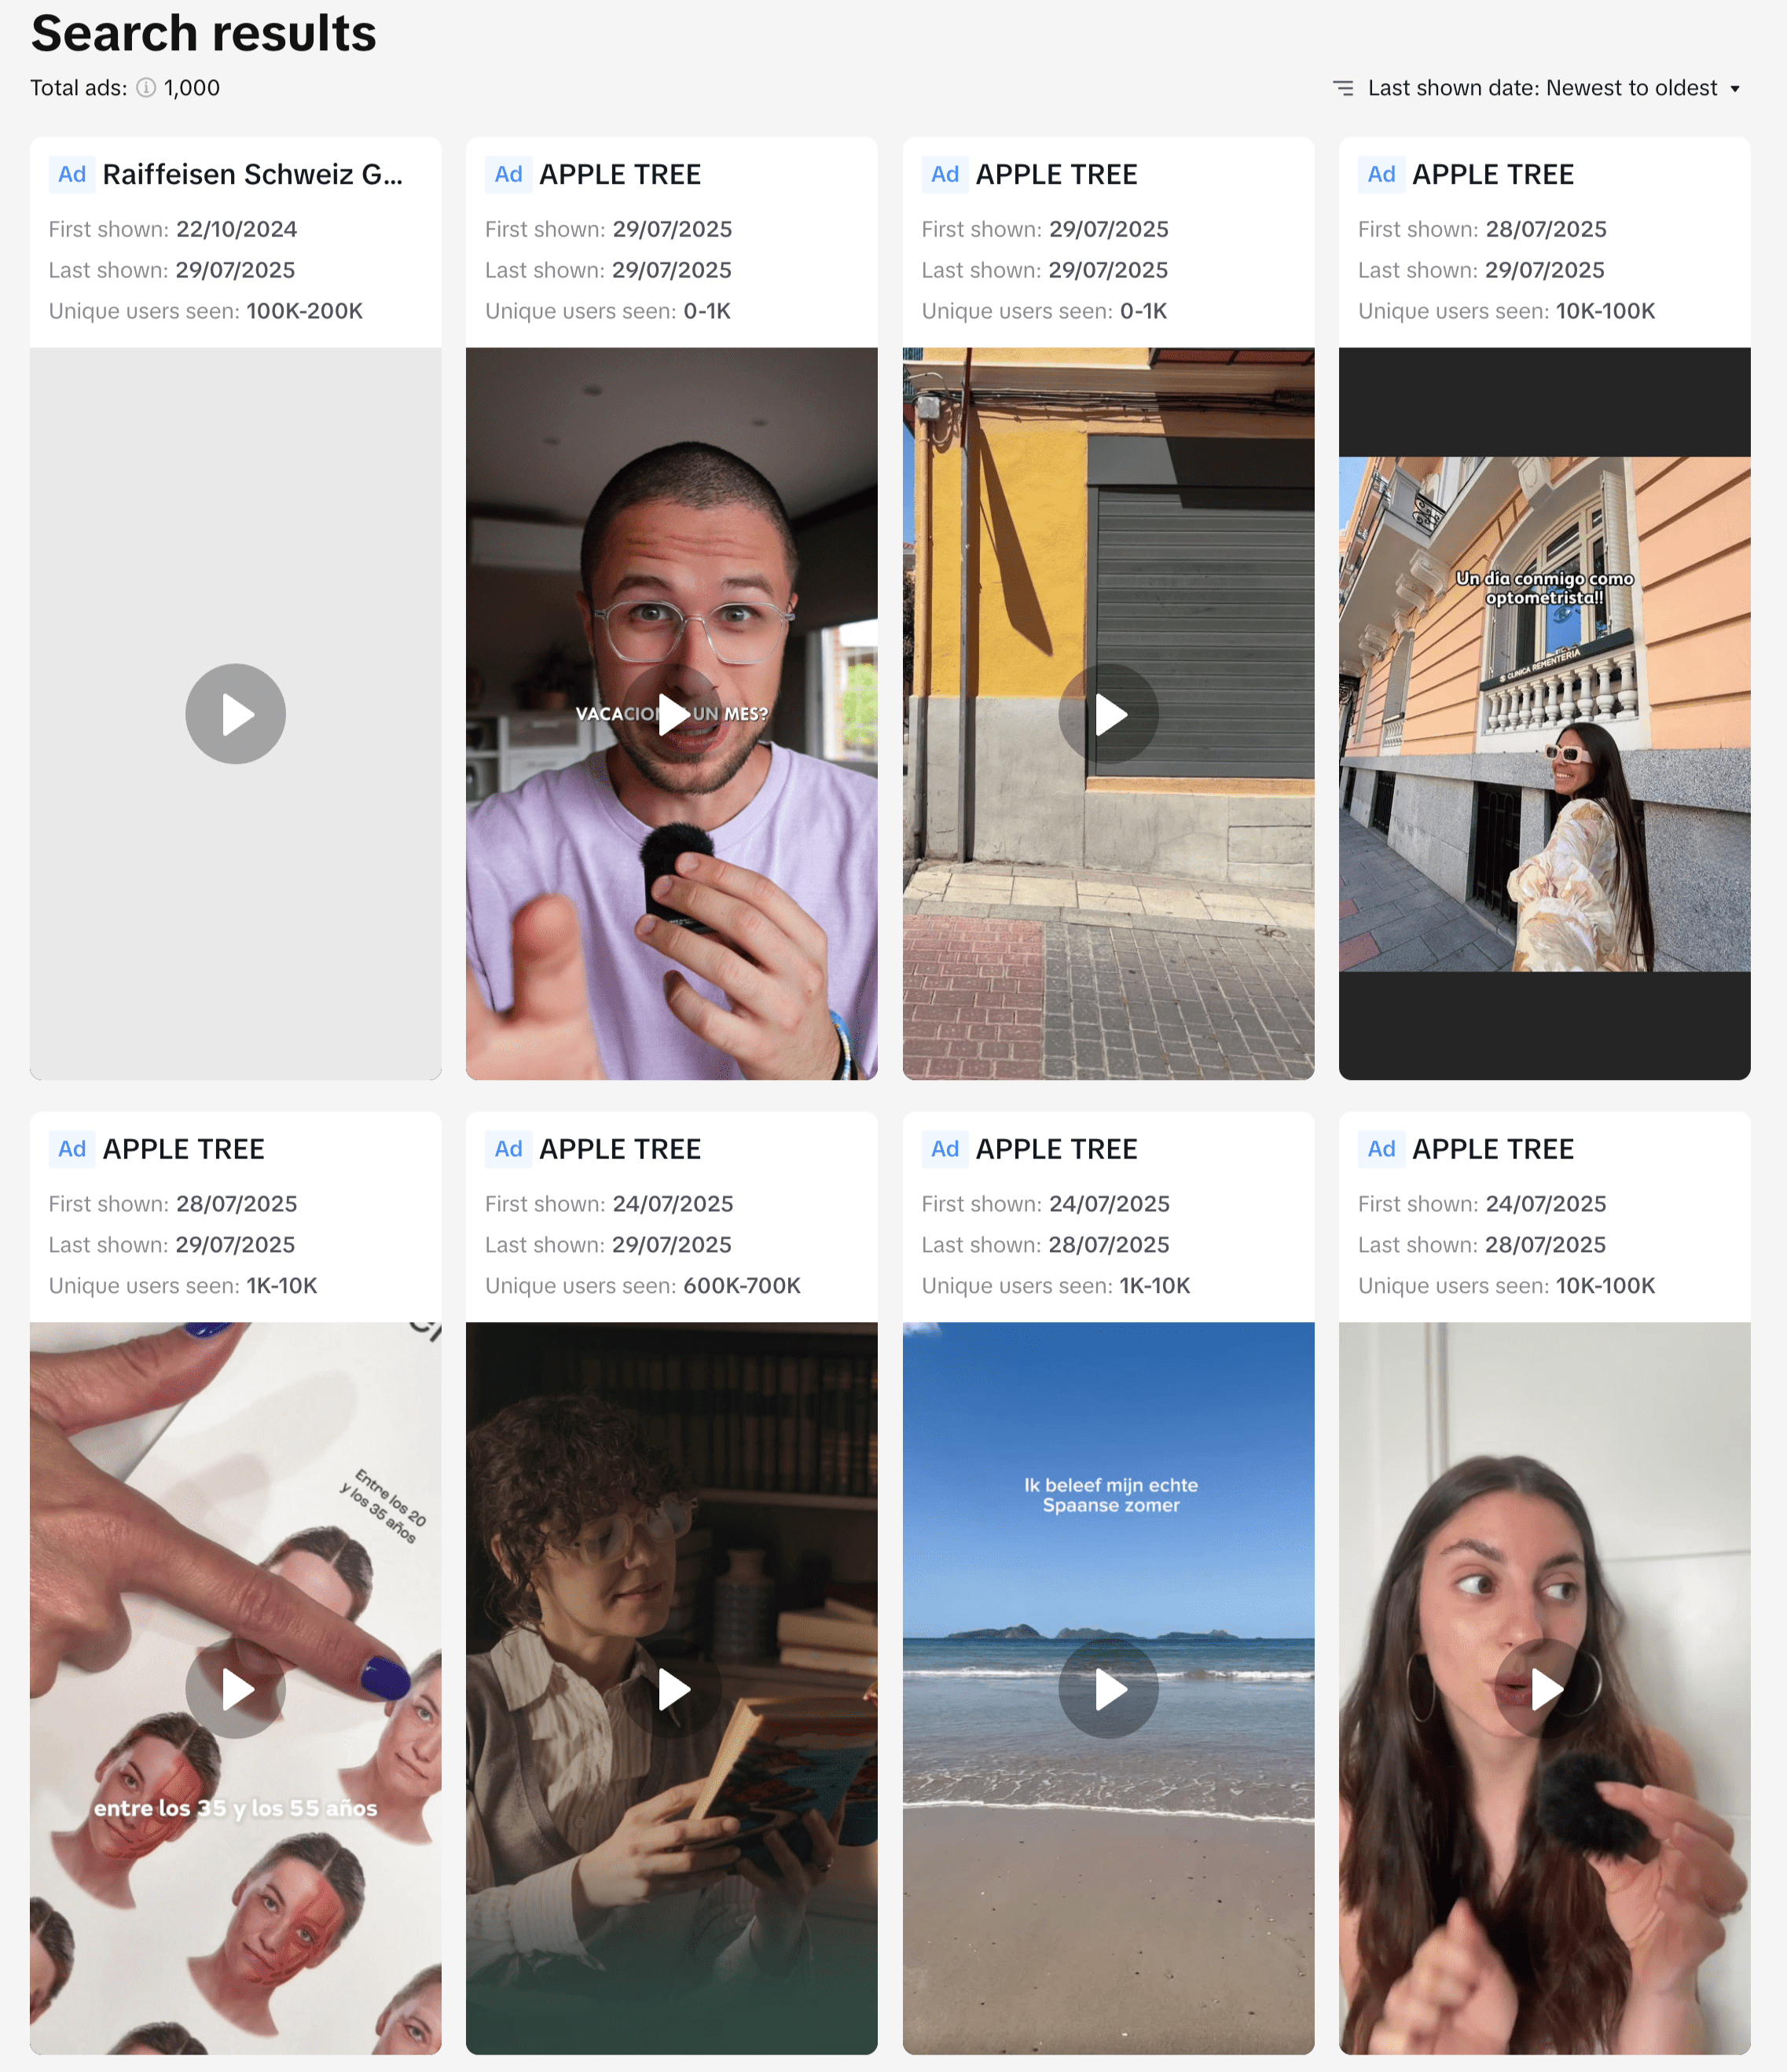Click the sort lines icon beside 'Last shown date'
Image resolution: width=1787 pixels, height=2072 pixels.
(1343, 88)
